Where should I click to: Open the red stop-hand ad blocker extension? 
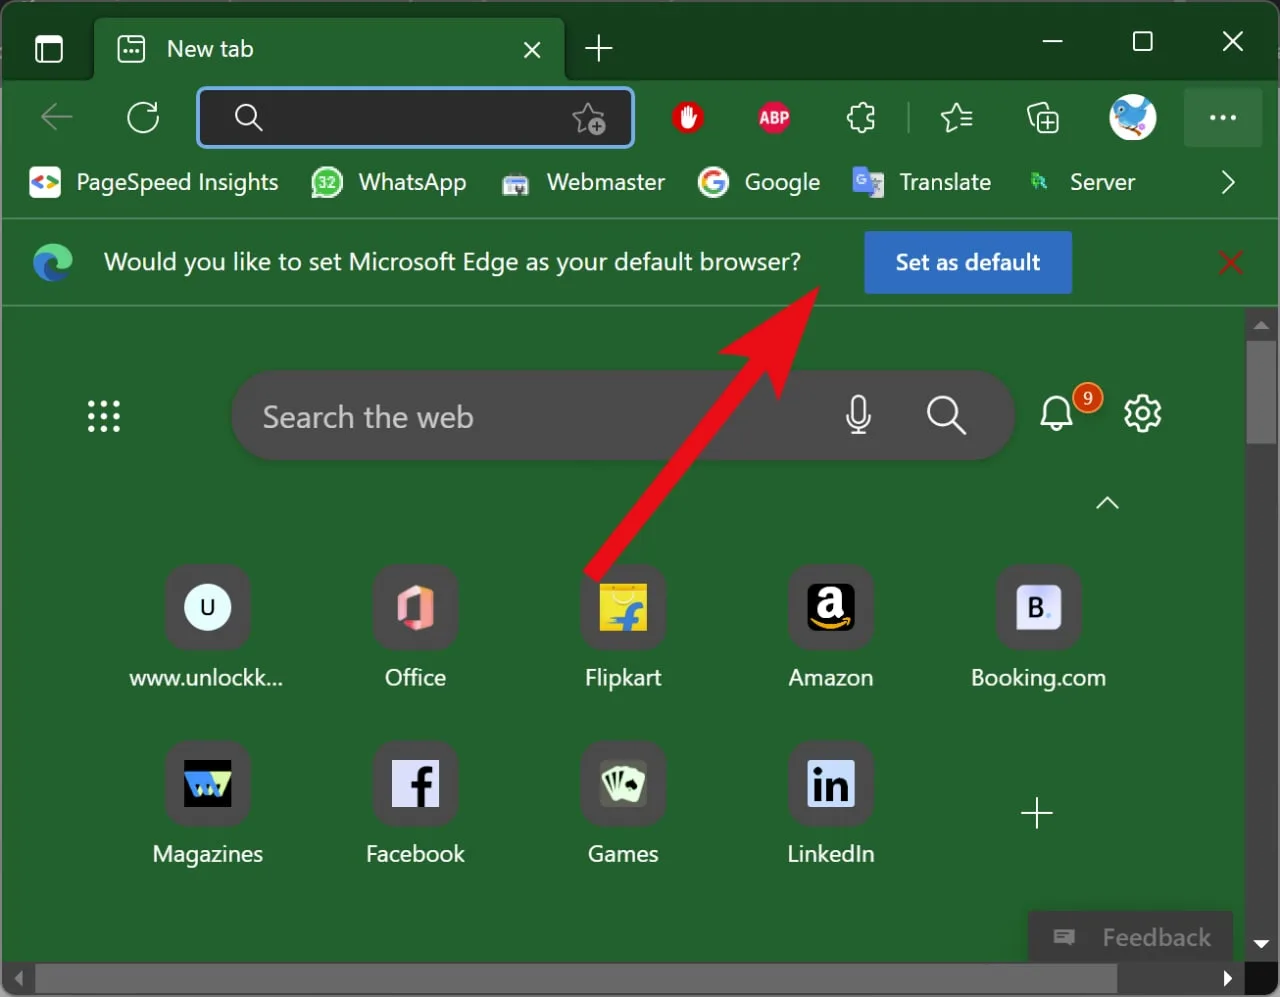click(x=687, y=118)
